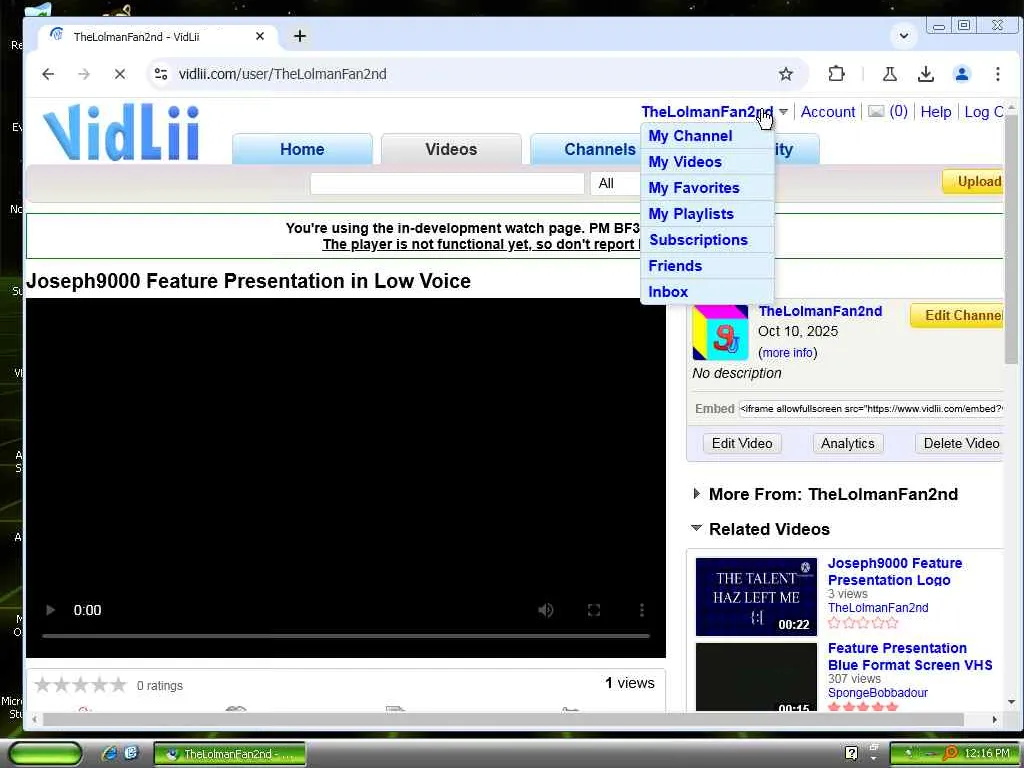Switch to the Videos tab
The image size is (1024, 768).
(451, 149)
